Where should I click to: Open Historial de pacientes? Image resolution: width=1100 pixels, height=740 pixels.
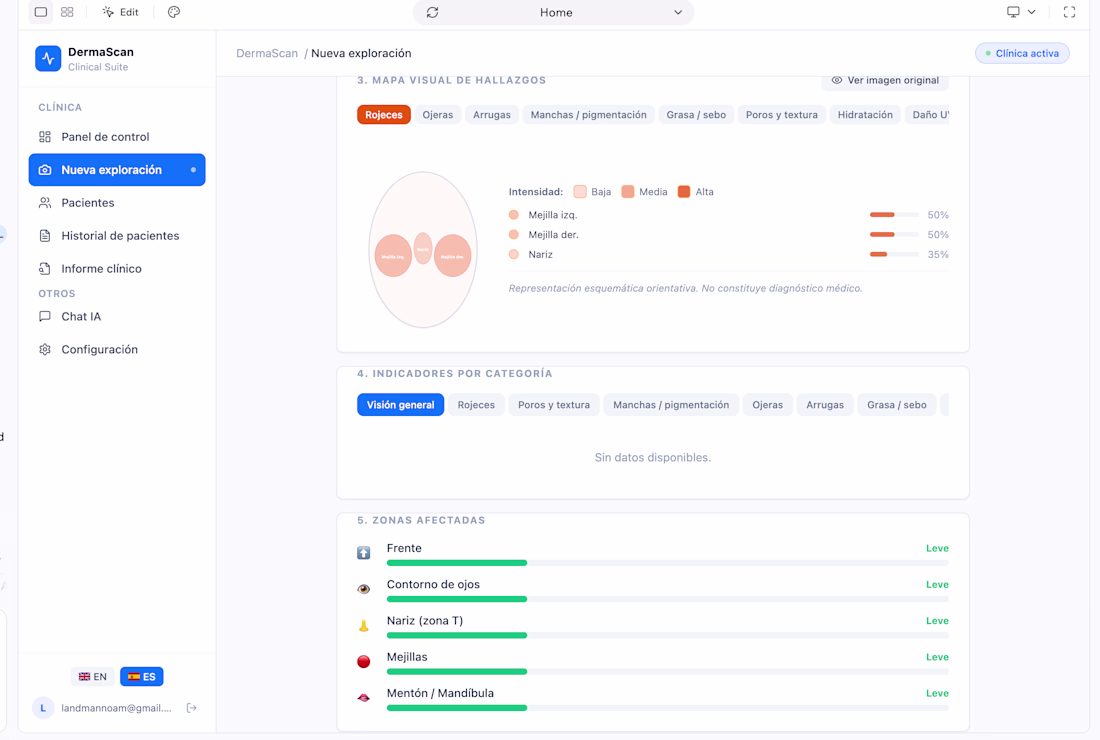pyautogui.click(x=116, y=236)
